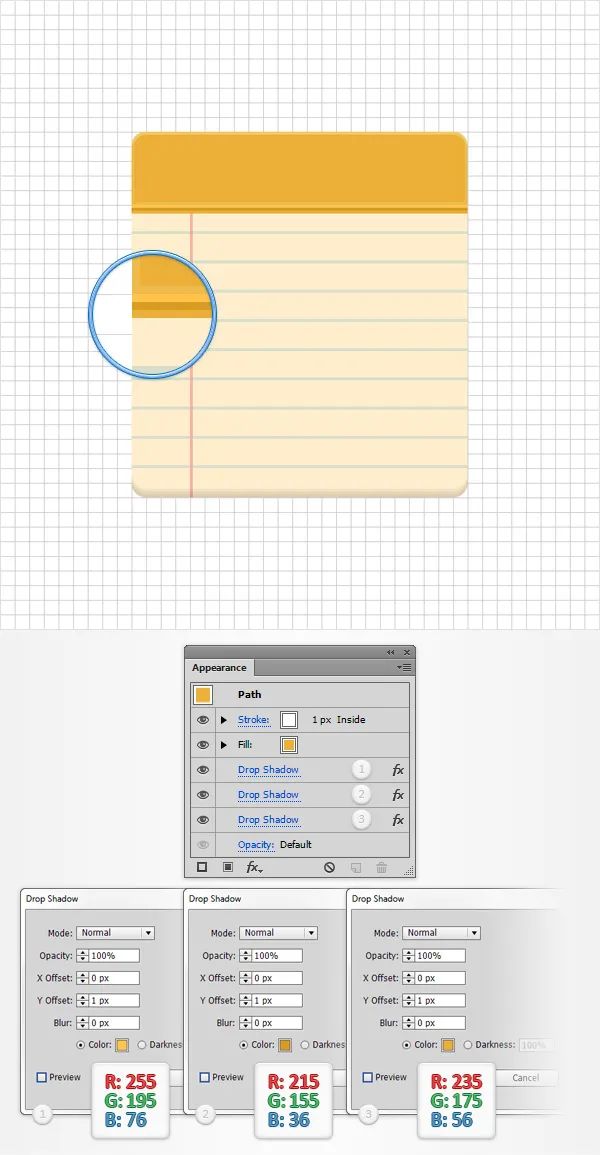The width and height of the screenshot is (600, 1155).
Task: Select the Appearance panel tab
Action: point(219,667)
